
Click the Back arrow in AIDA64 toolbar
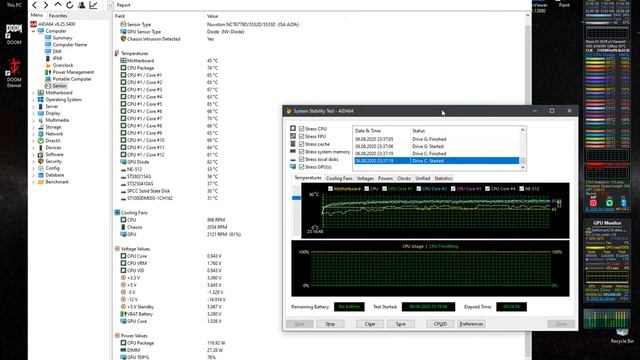[x=35, y=5]
